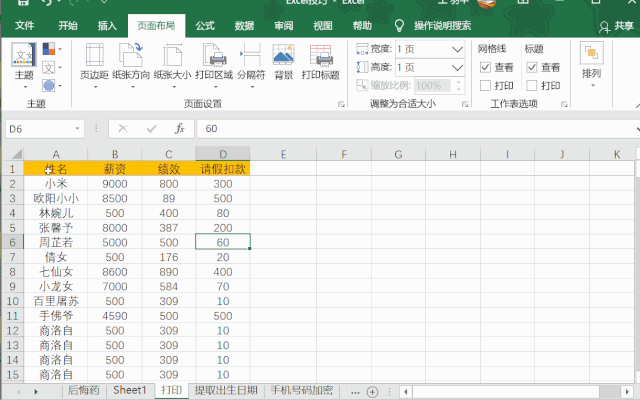640x400 pixels.
Task: Switch to Help (帮助) tab
Action: click(x=362, y=26)
